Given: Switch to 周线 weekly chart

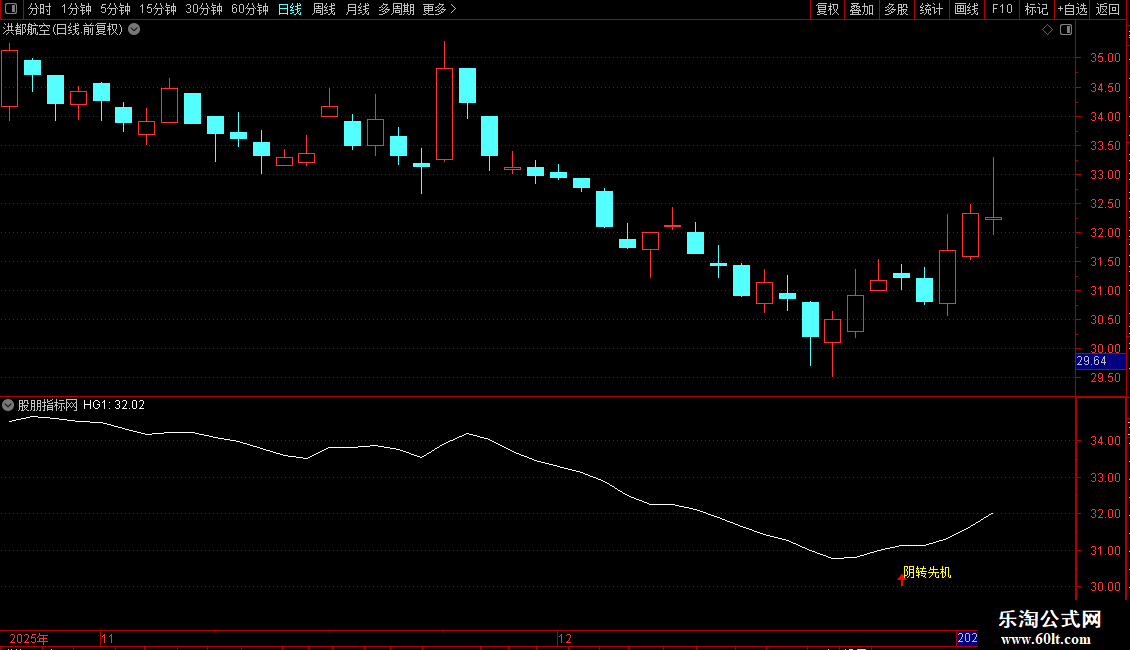Looking at the screenshot, I should [324, 9].
